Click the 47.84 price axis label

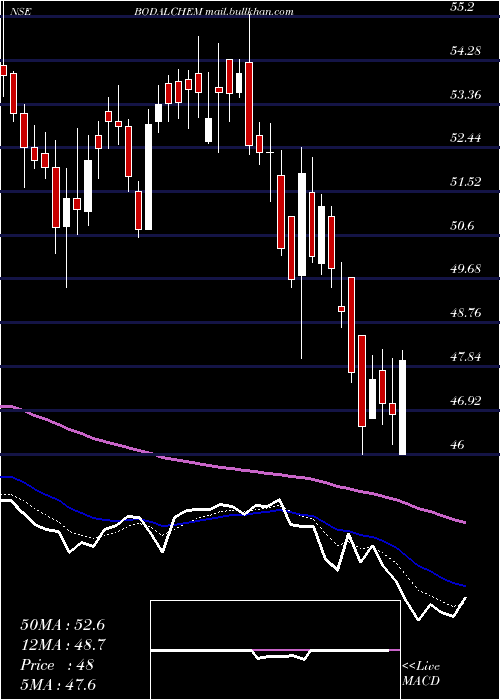467,357
